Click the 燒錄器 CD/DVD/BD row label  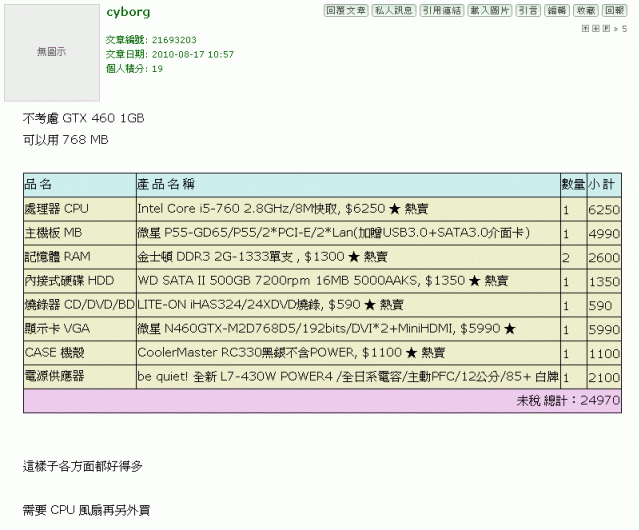click(80, 305)
